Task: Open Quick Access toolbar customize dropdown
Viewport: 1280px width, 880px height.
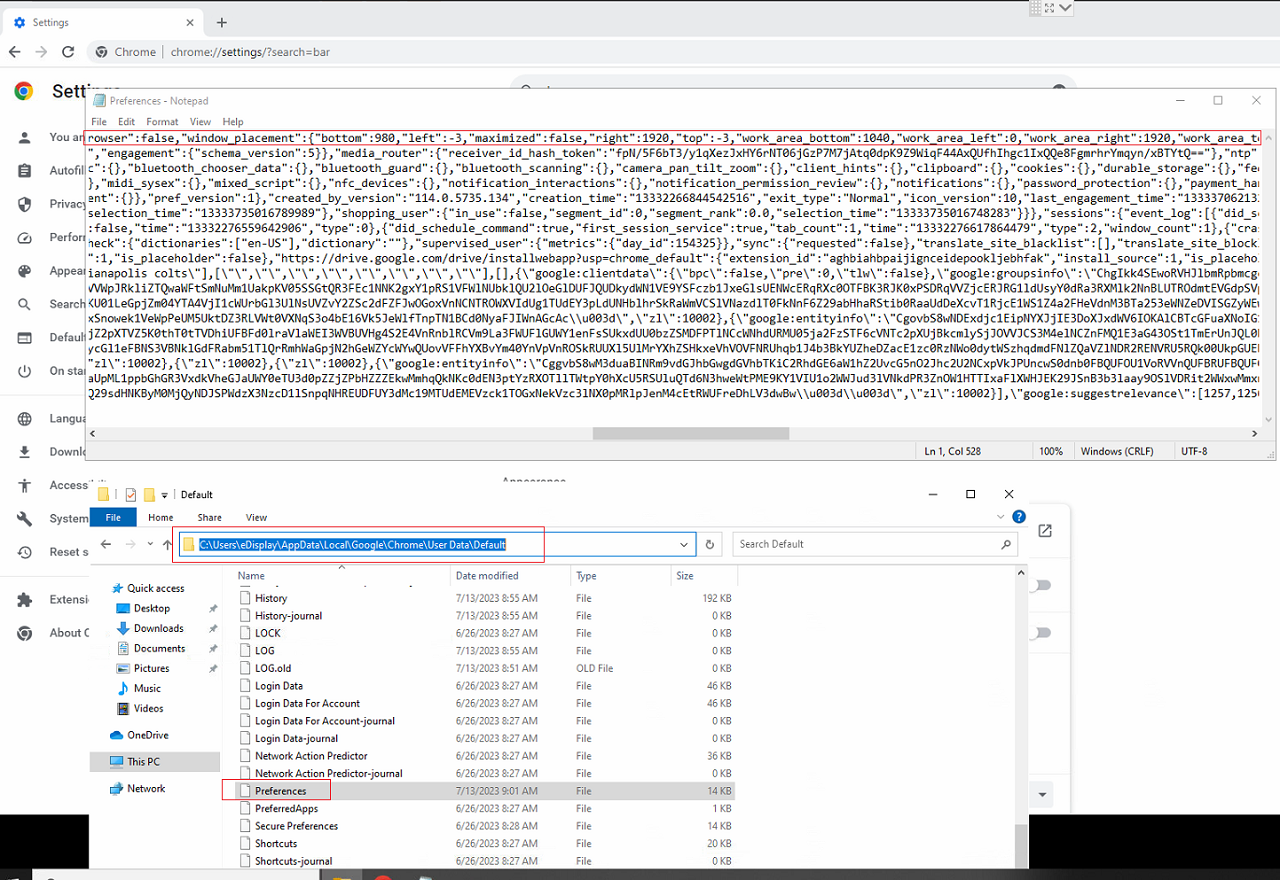Action: (165, 494)
